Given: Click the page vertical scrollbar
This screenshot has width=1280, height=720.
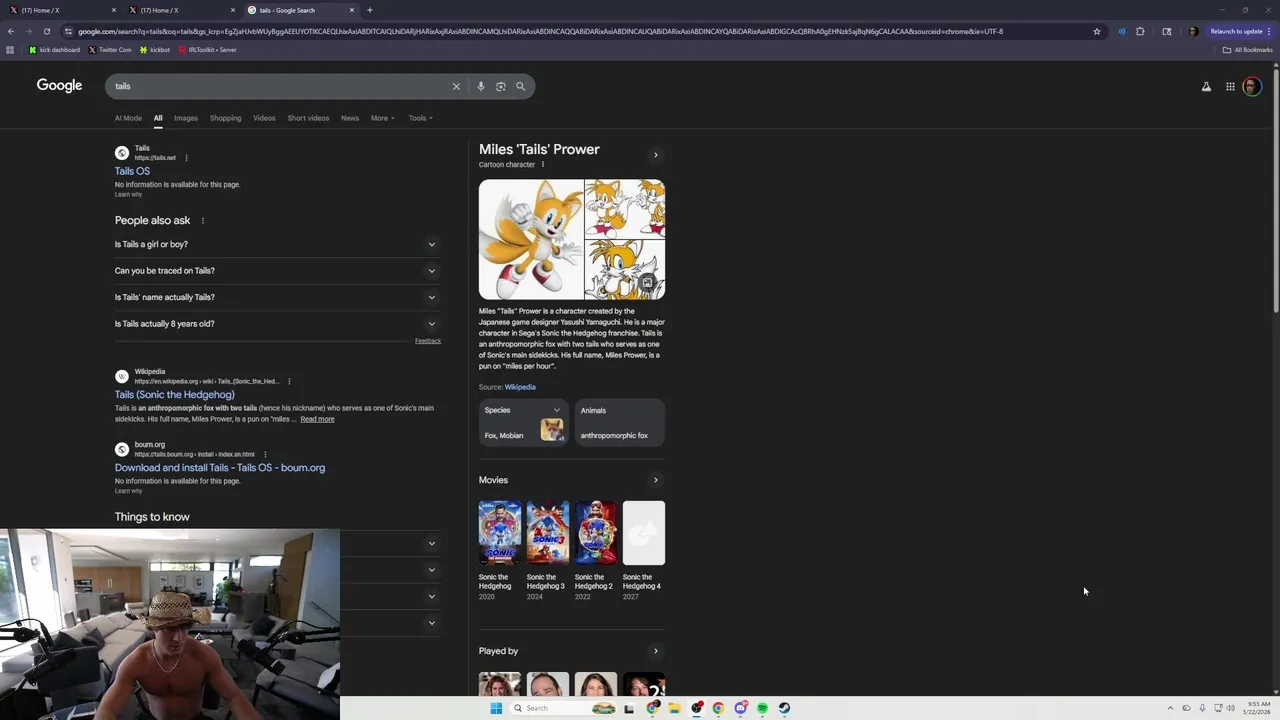Looking at the screenshot, I should pos(1276,190).
